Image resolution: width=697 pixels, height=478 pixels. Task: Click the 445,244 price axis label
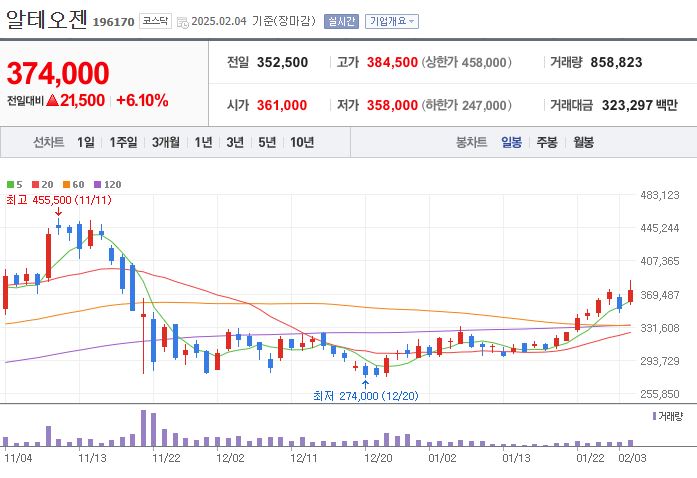pos(660,228)
